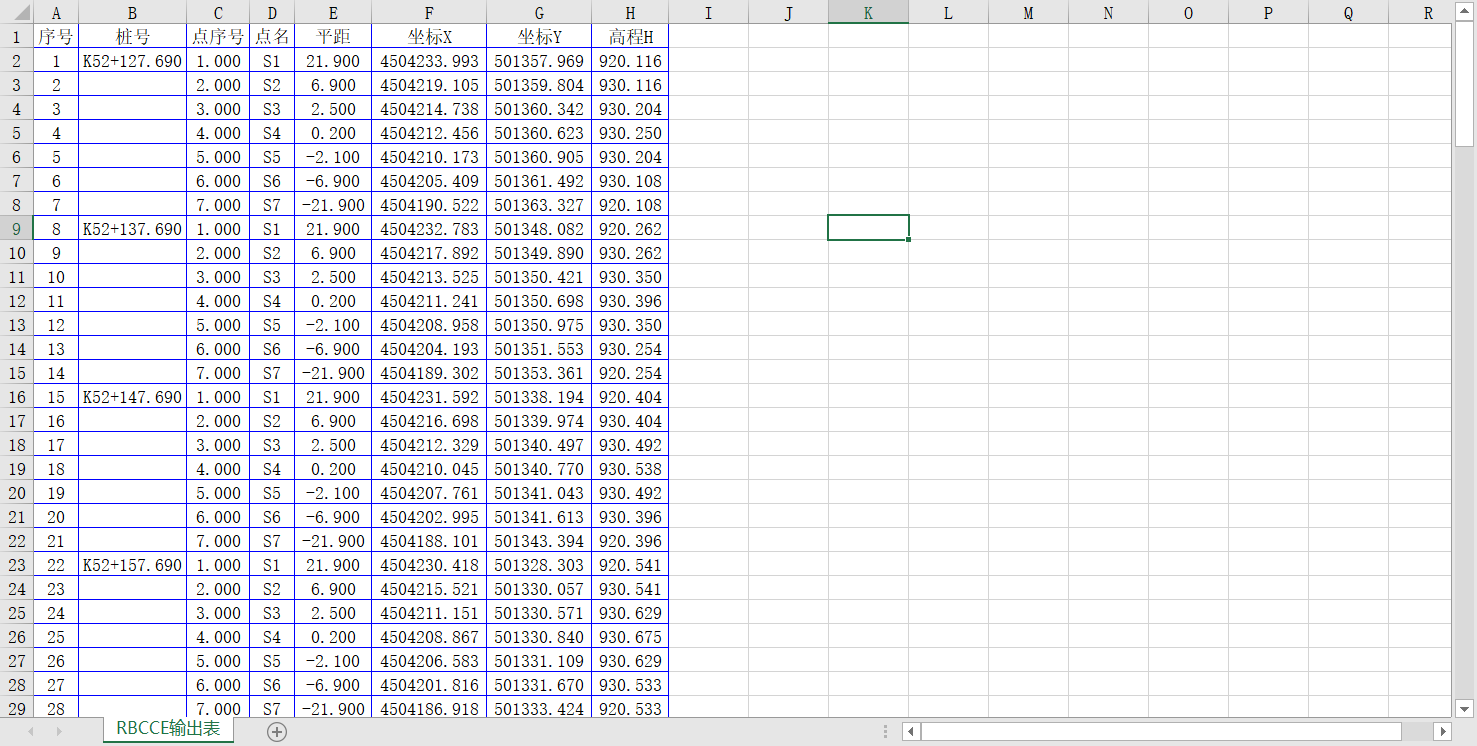Open the RBCCE输出表 sheet tab
Screen dimensions: 1477x746
(x=168, y=729)
